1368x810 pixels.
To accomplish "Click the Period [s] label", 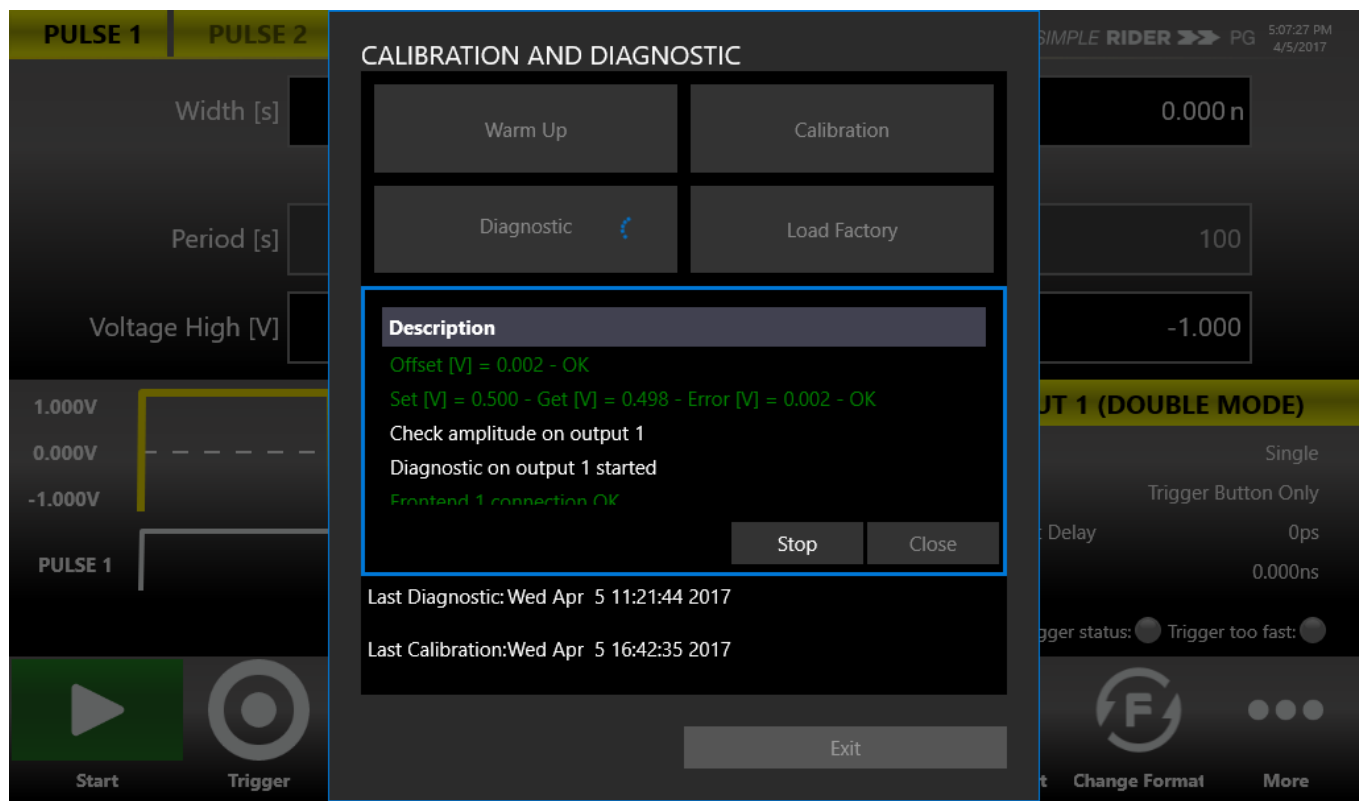I will coord(225,239).
